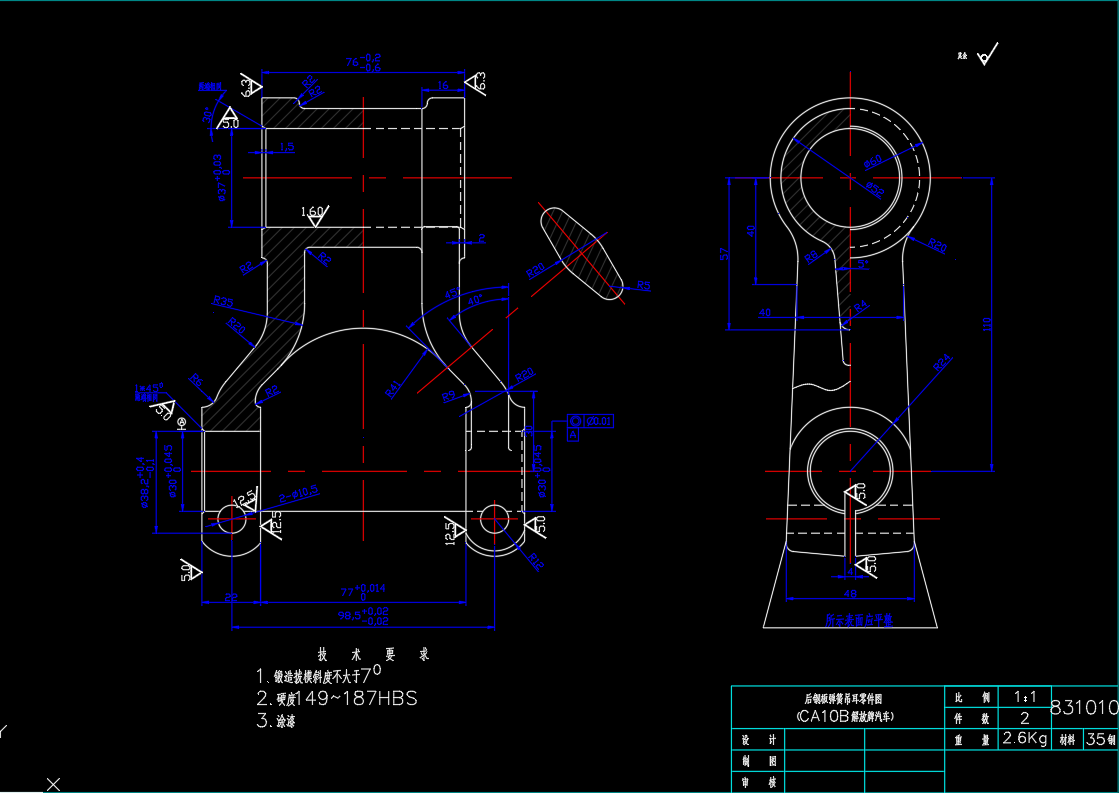Click part number 831010 in title block
This screenshot has height=793, width=1119.
click(1083, 708)
